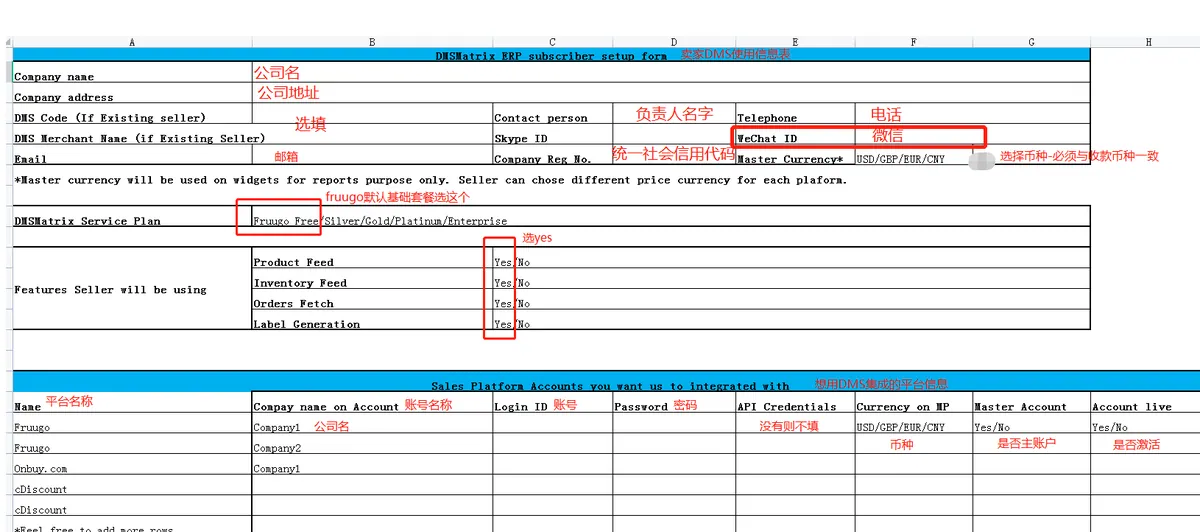Viewport: 1200px width, 532px height.
Task: Click 'DMS Merchant Name (if Existing Seller)' cell
Action: [x=132, y=135]
